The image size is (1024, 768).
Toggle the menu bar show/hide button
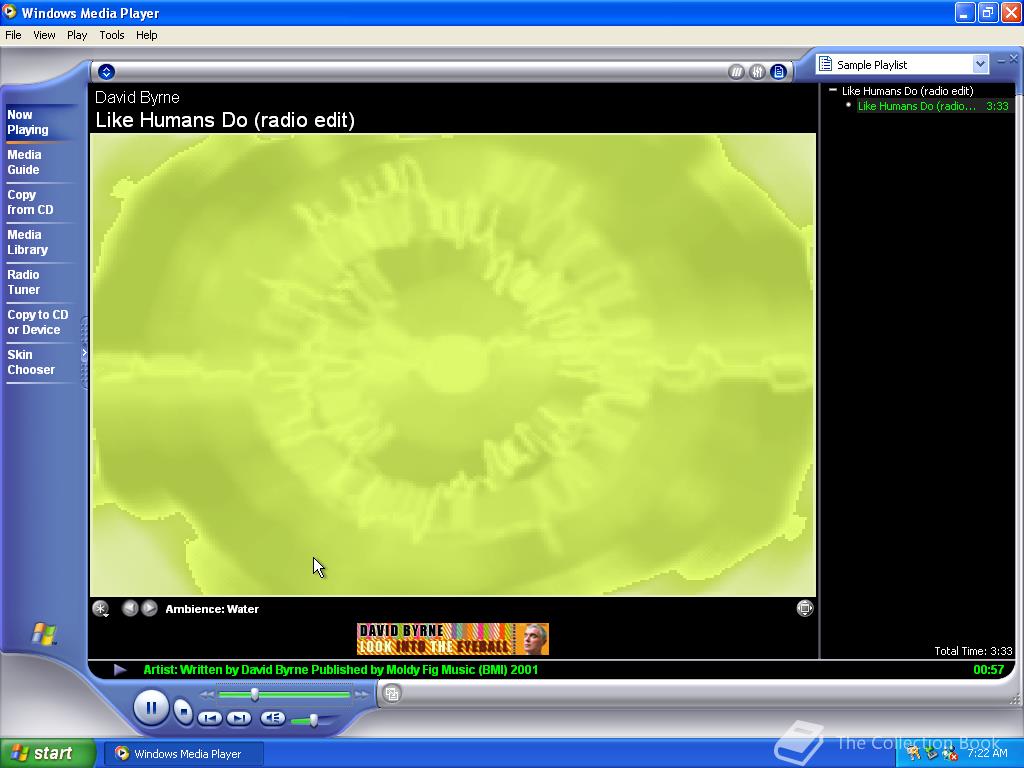(x=106, y=72)
